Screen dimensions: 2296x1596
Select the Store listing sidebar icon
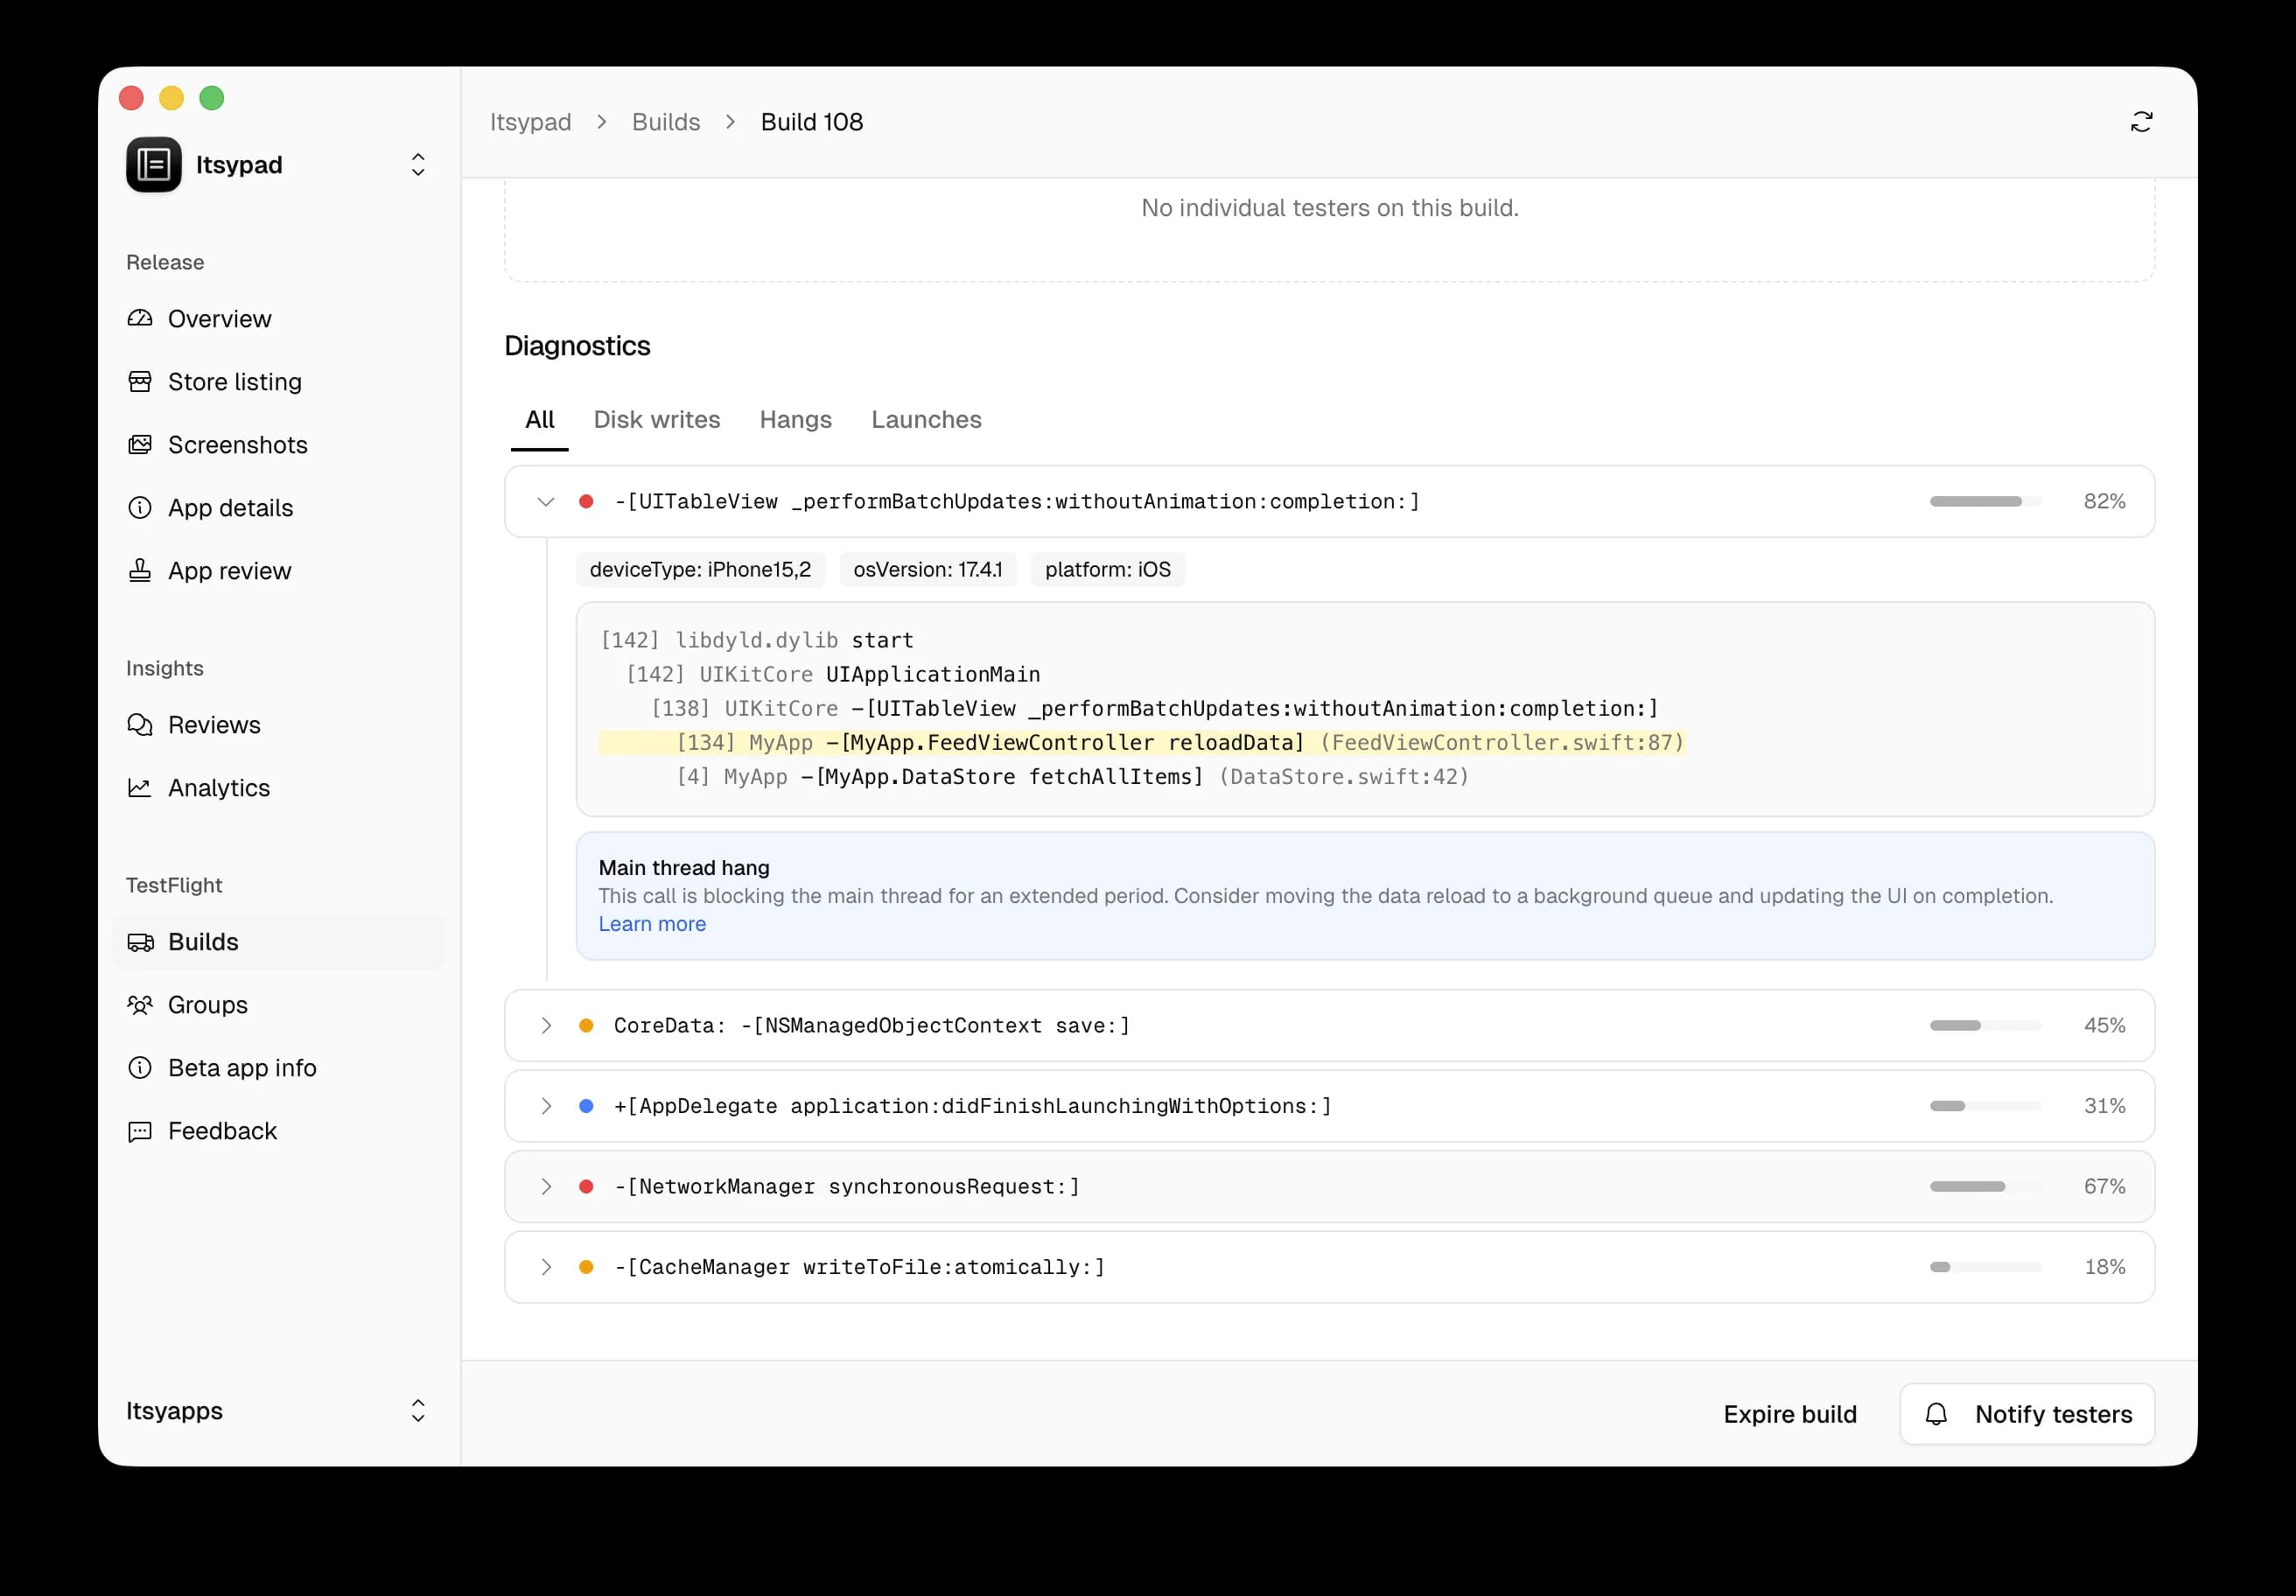pyautogui.click(x=141, y=381)
